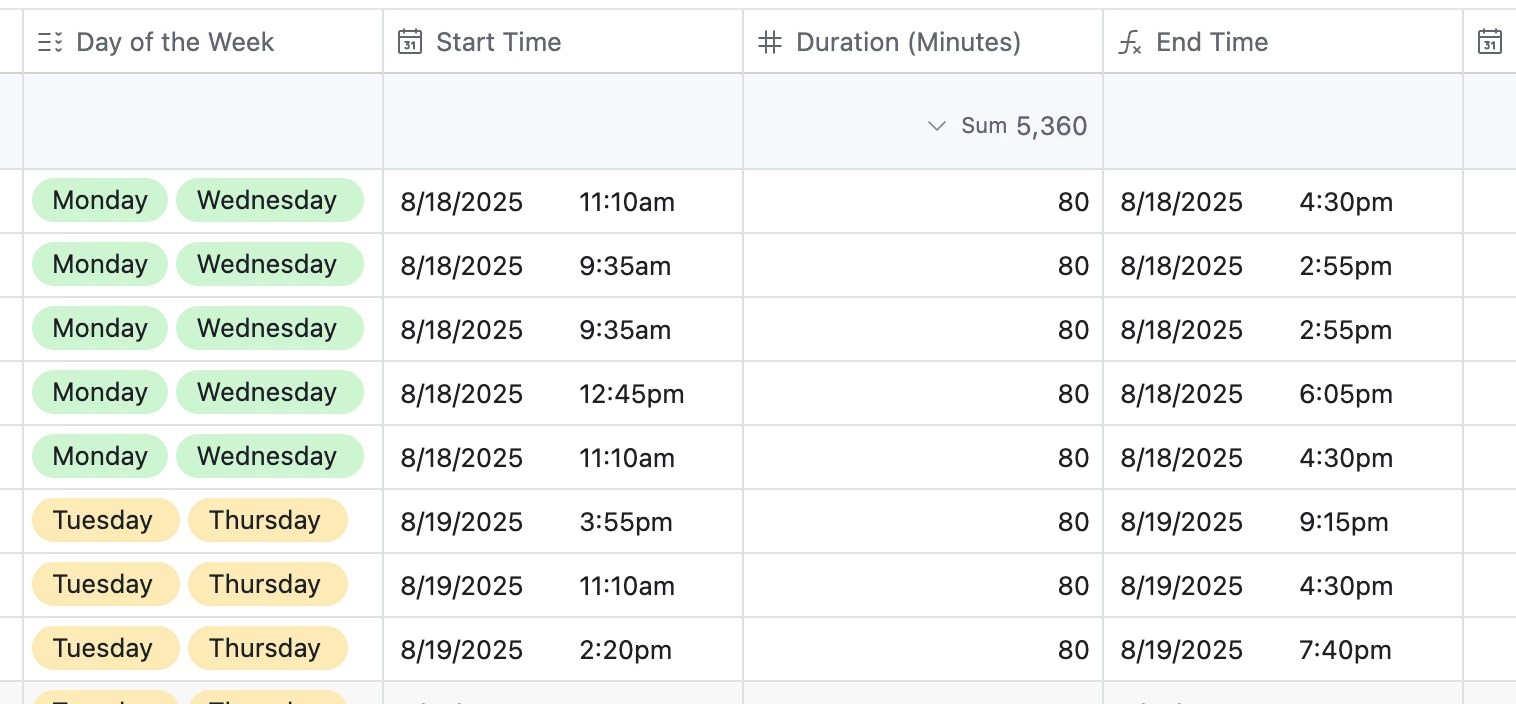Click the calendar icon in Start Time header
The image size is (1516, 704).
coord(410,42)
